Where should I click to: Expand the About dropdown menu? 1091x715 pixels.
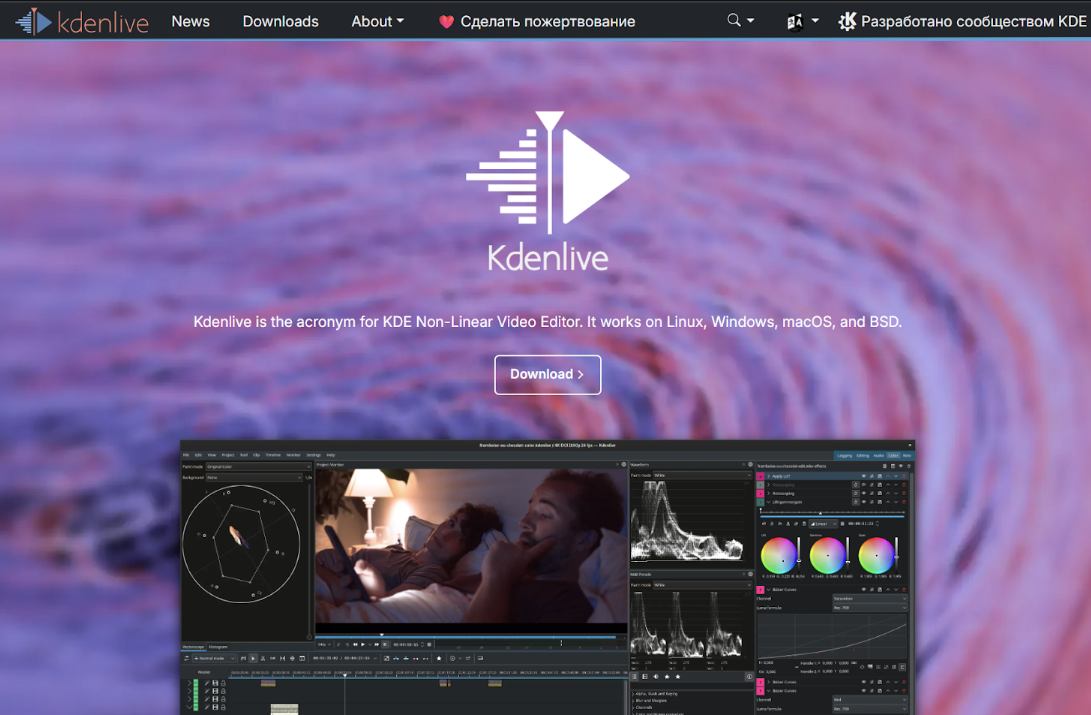(377, 22)
